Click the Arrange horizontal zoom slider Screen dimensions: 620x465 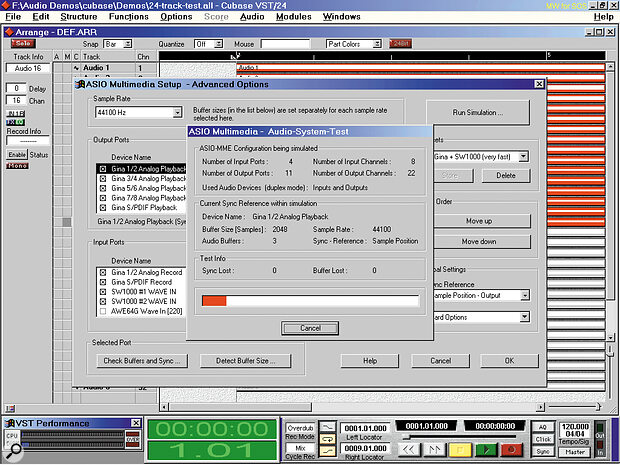pyautogui.click(x=575, y=406)
